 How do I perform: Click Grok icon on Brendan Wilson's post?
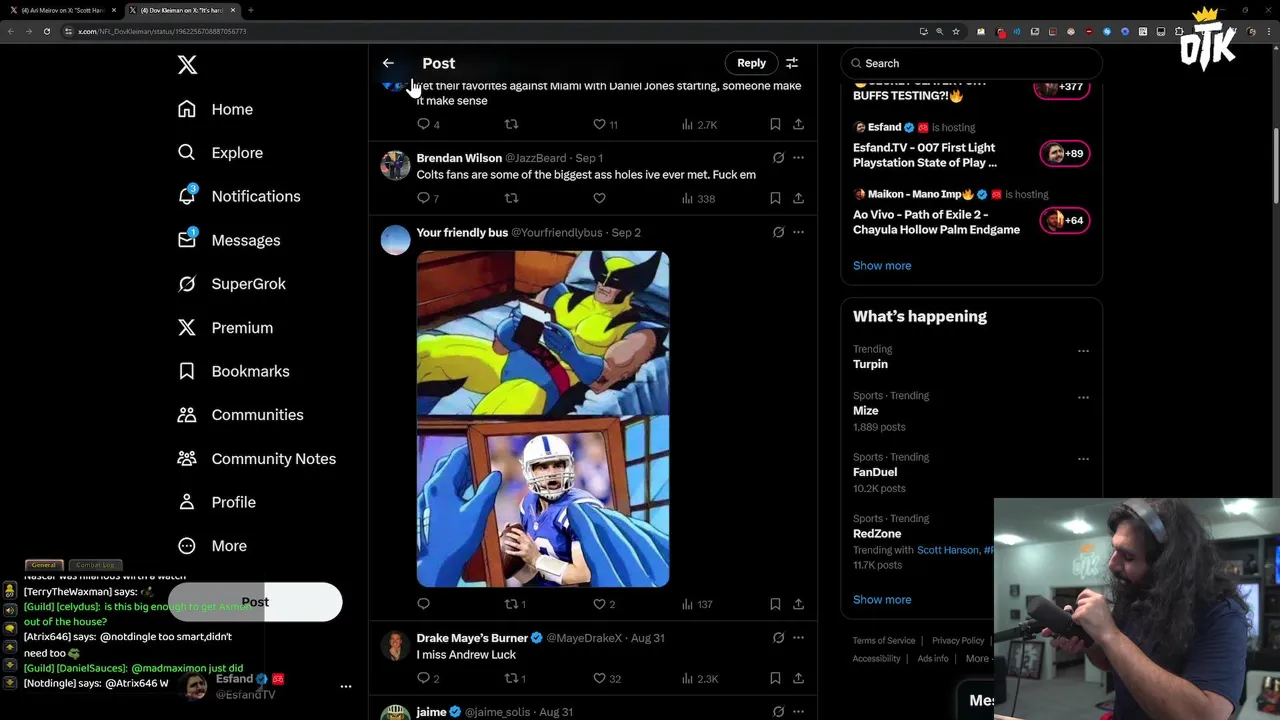[778, 158]
